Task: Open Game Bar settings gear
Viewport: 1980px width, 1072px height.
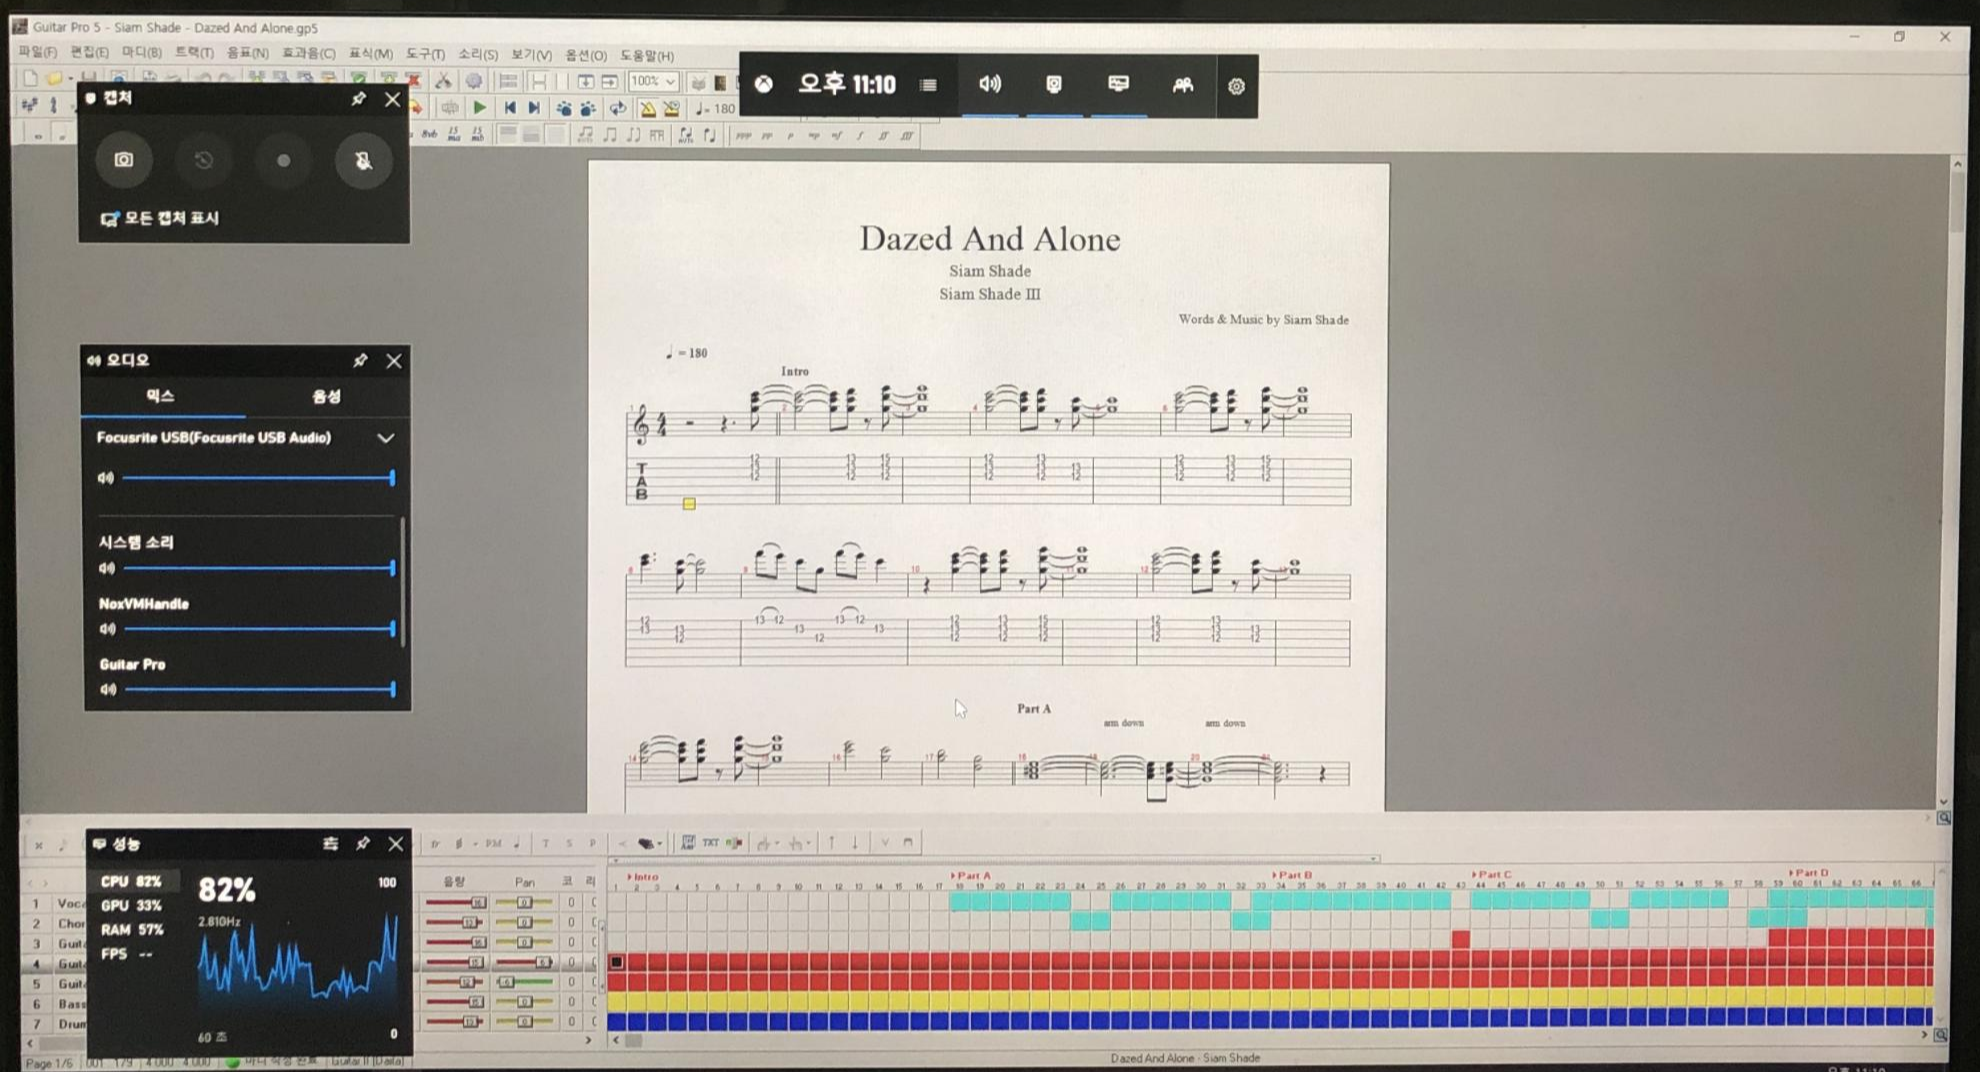Action: pos(1236,86)
